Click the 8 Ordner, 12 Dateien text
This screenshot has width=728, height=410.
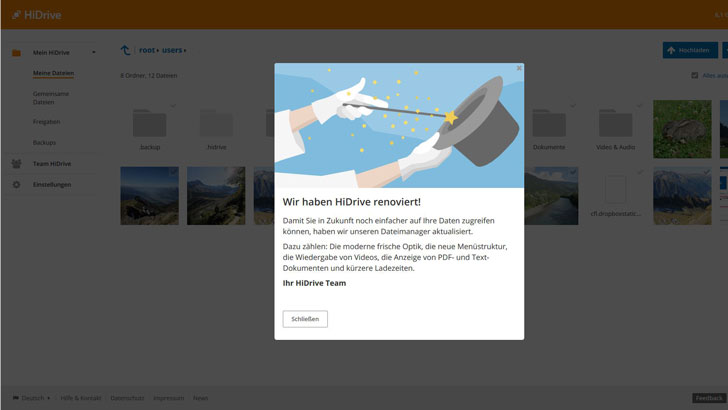point(149,75)
